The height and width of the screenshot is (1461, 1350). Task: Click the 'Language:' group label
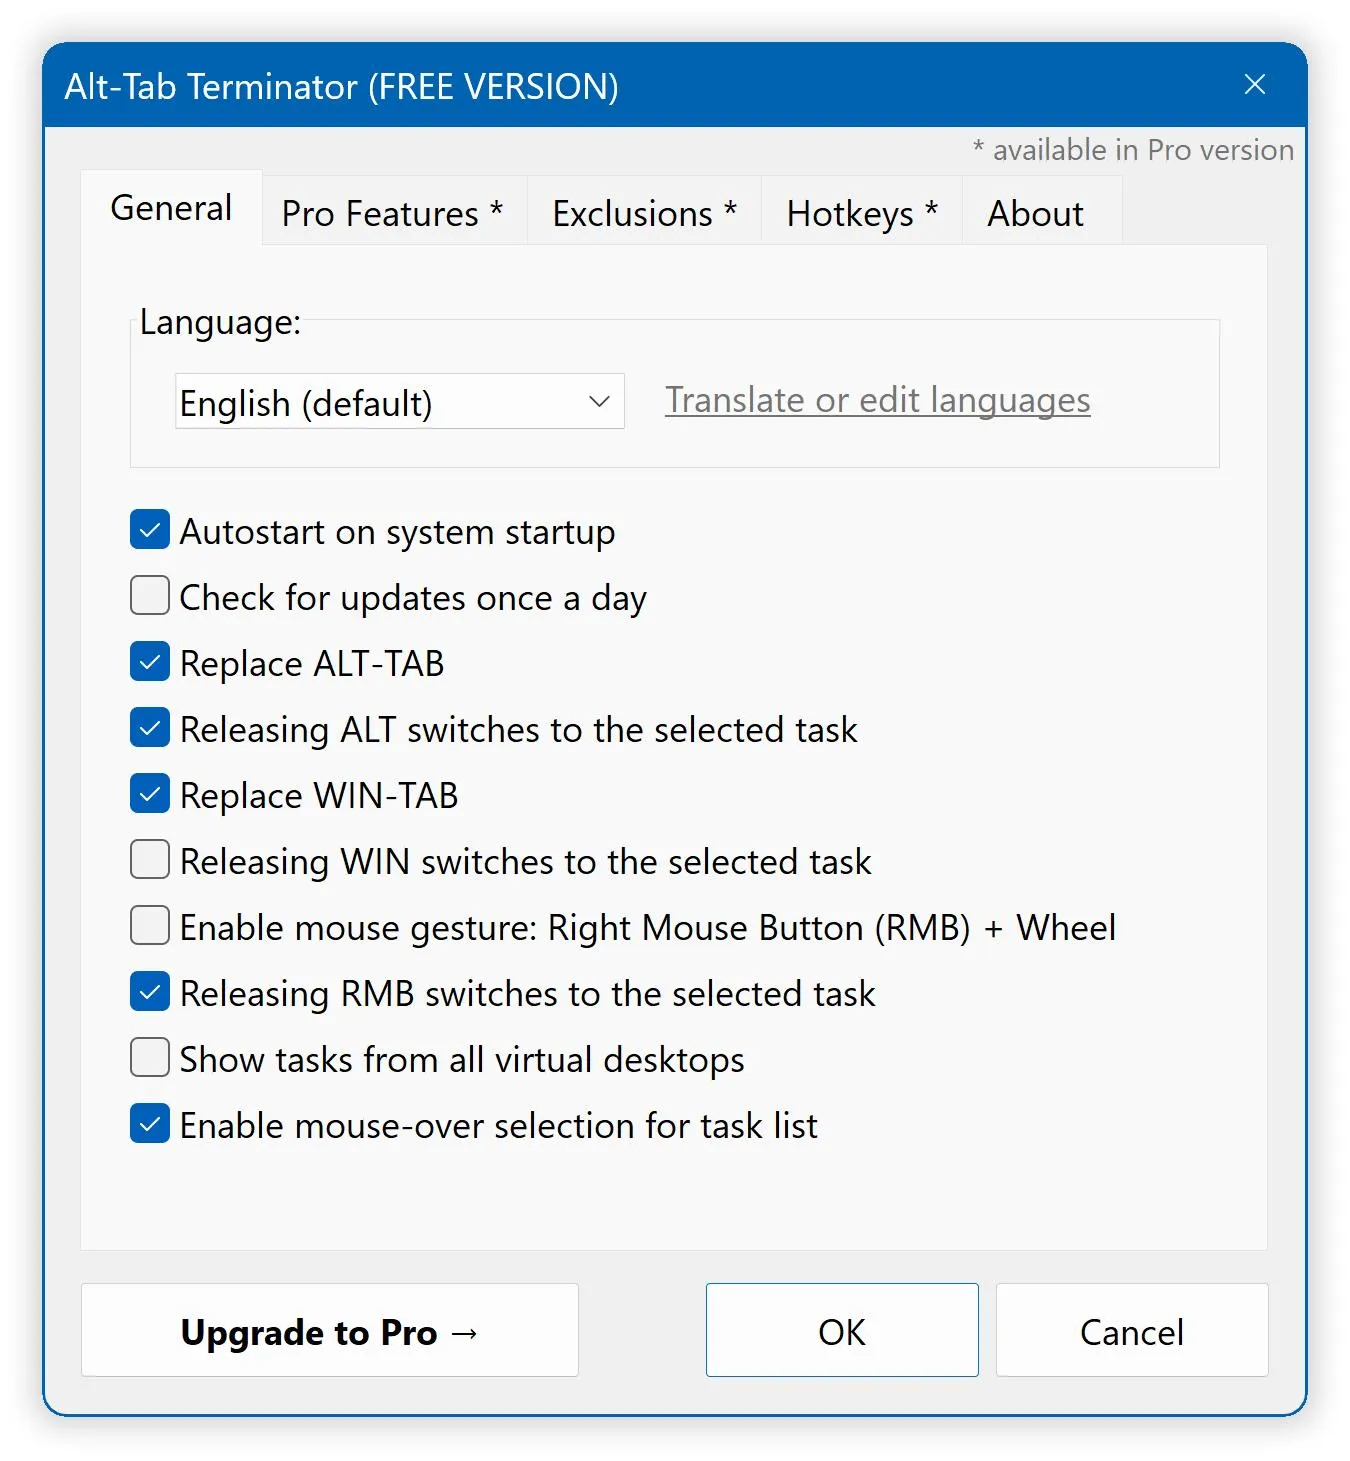coord(220,322)
